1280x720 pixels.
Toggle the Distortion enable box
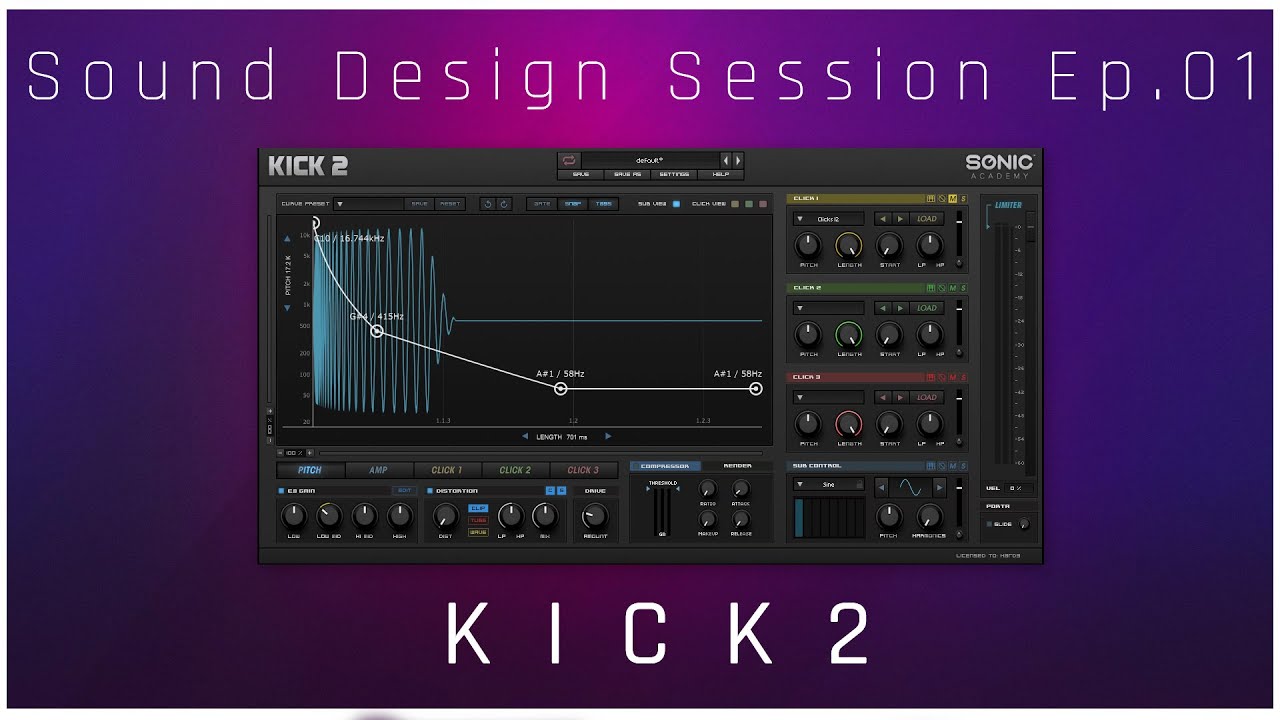(x=429, y=491)
